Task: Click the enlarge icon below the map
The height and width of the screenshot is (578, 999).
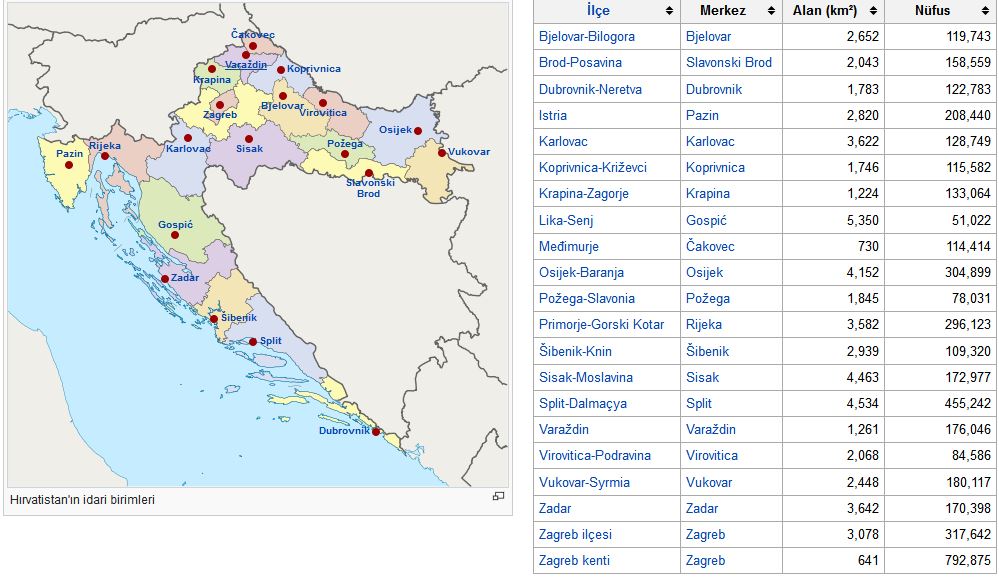Action: pyautogui.click(x=497, y=497)
